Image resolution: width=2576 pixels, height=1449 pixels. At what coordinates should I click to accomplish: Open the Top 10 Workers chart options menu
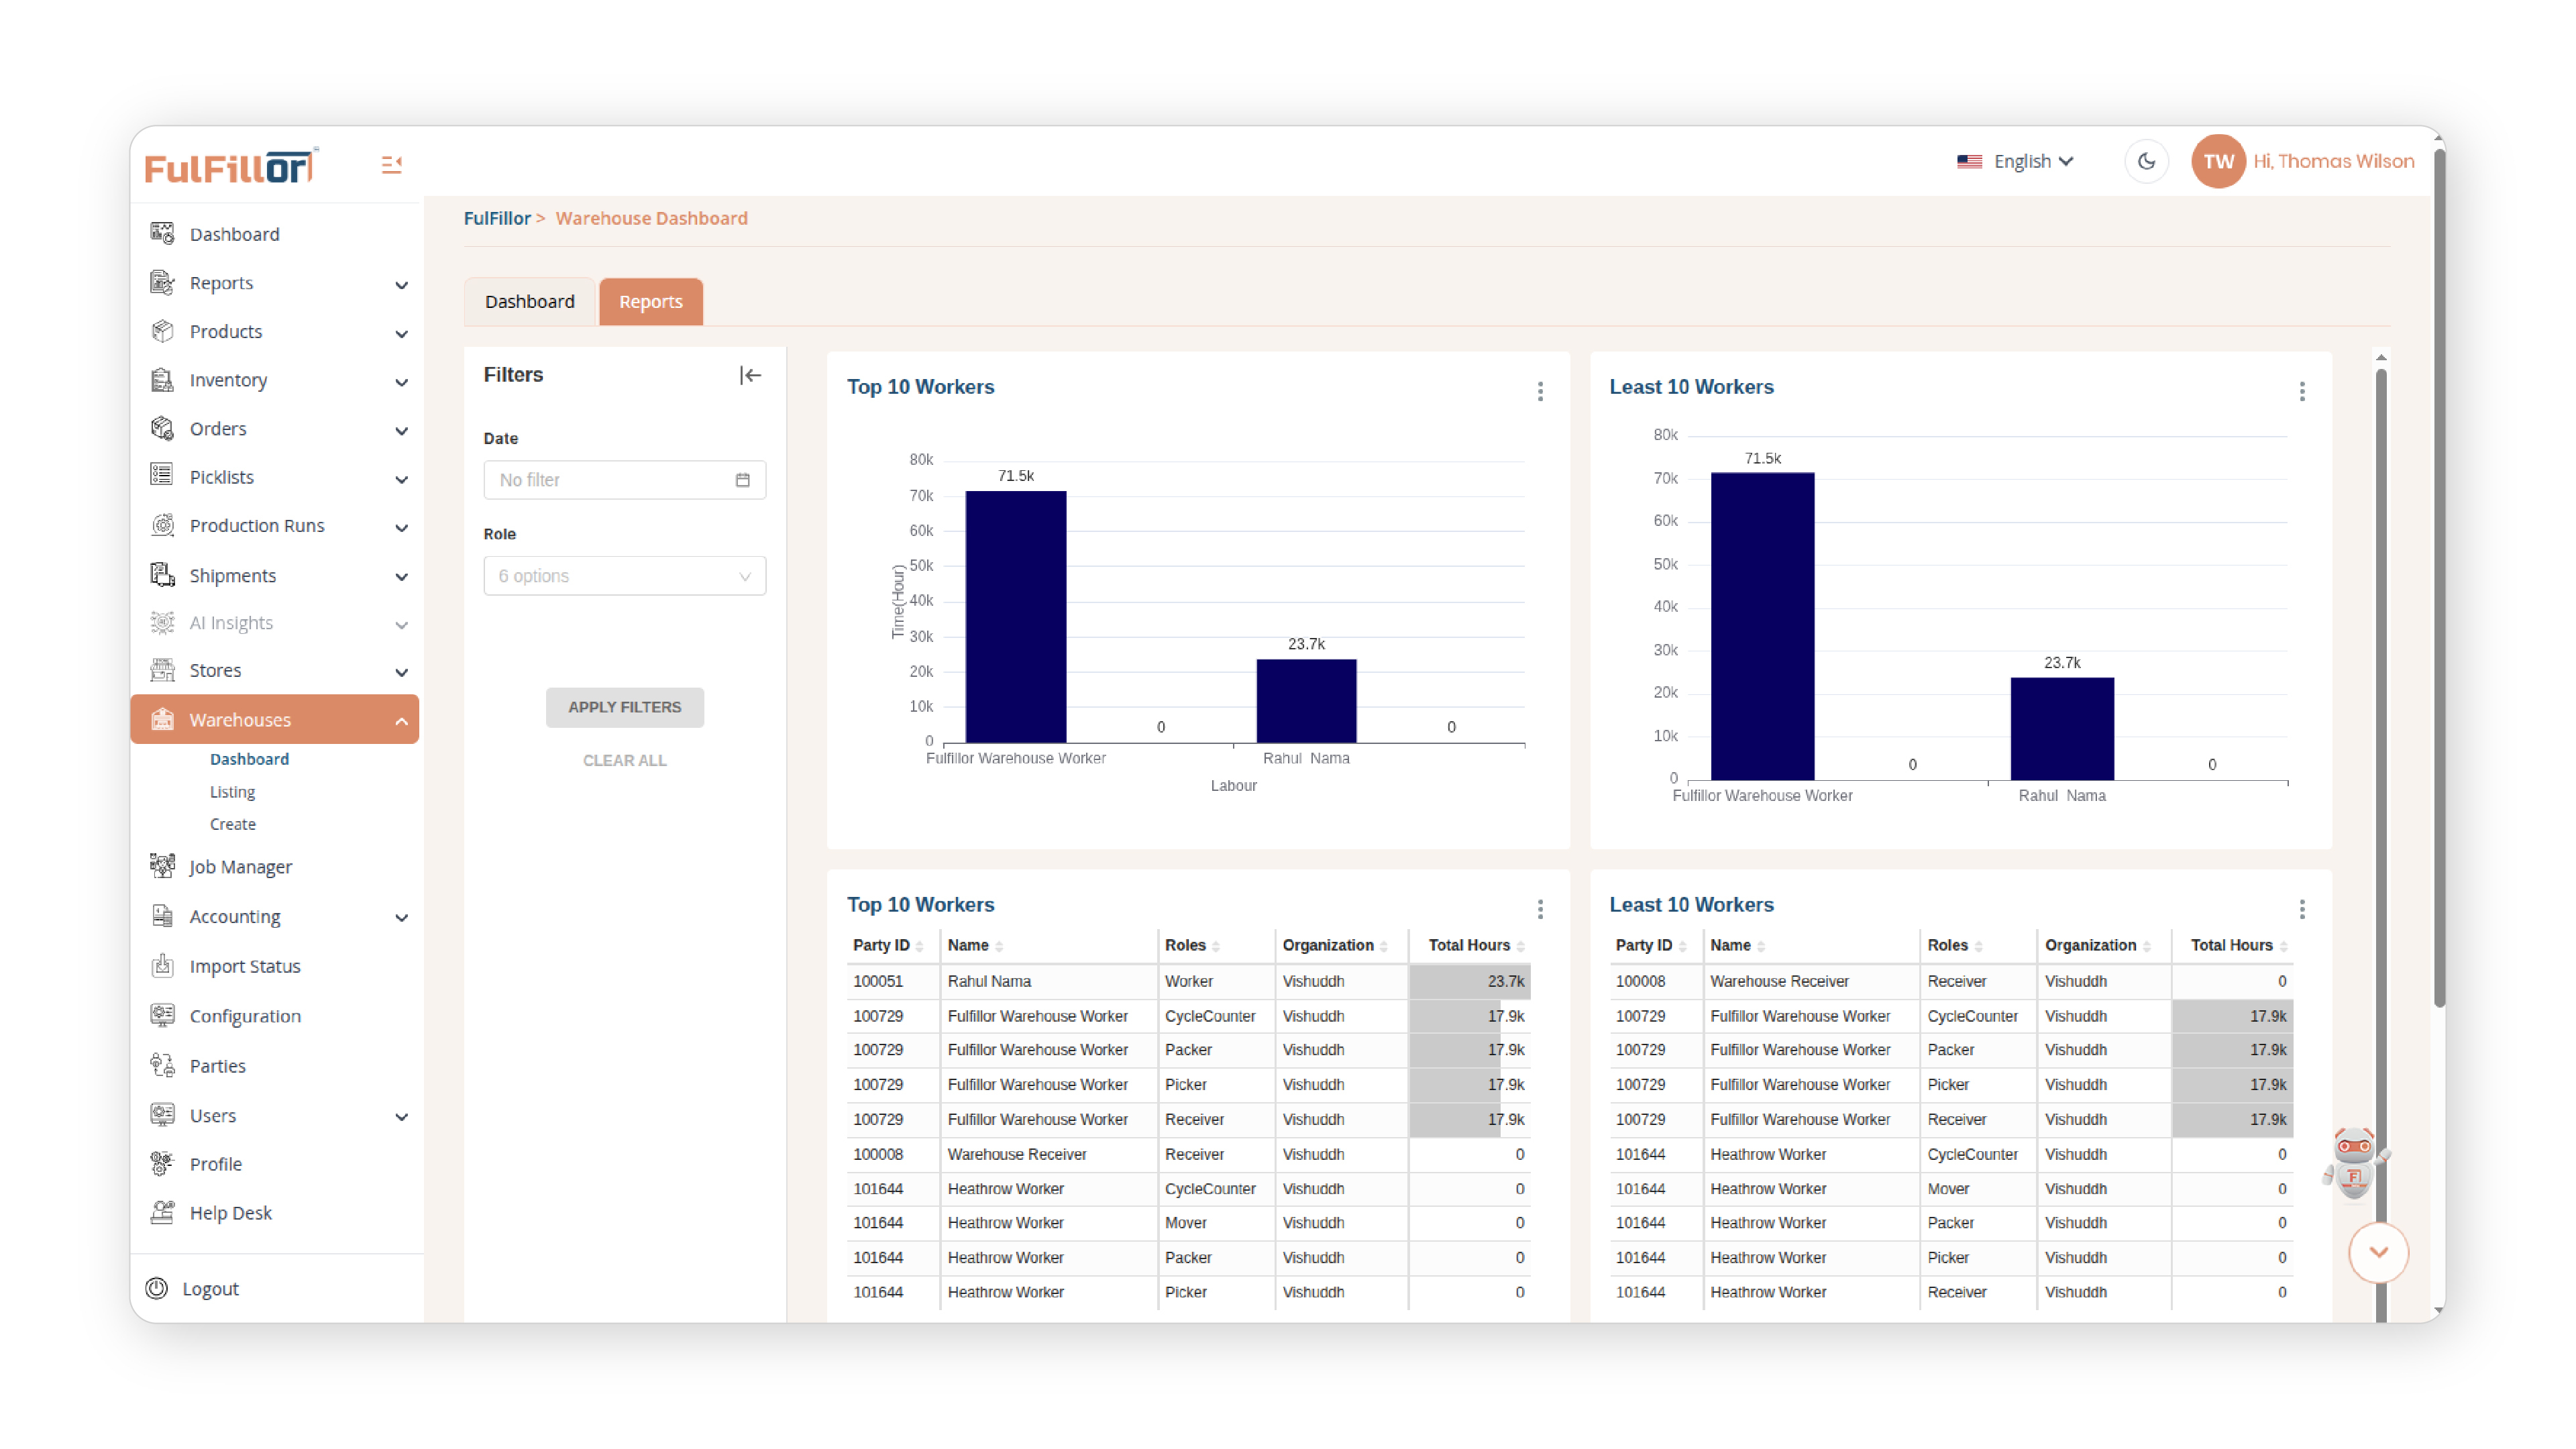1540,391
